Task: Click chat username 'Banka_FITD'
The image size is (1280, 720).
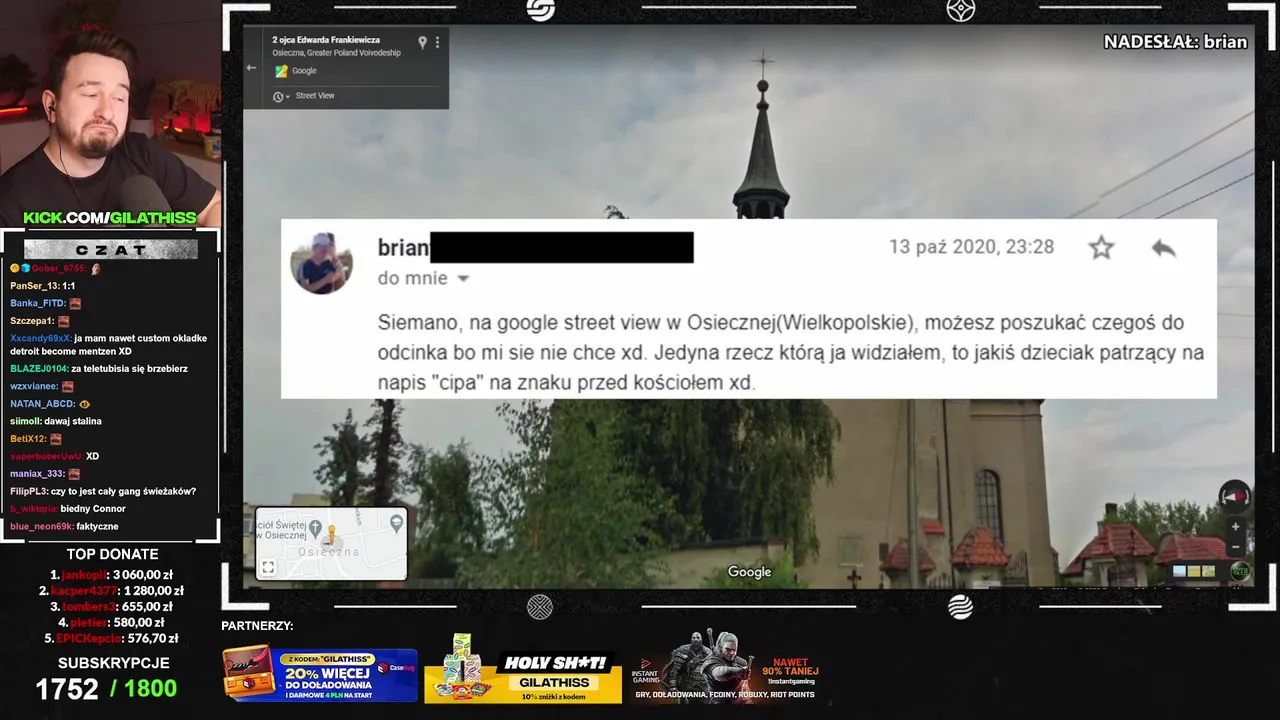Action: pyautogui.click(x=38, y=303)
